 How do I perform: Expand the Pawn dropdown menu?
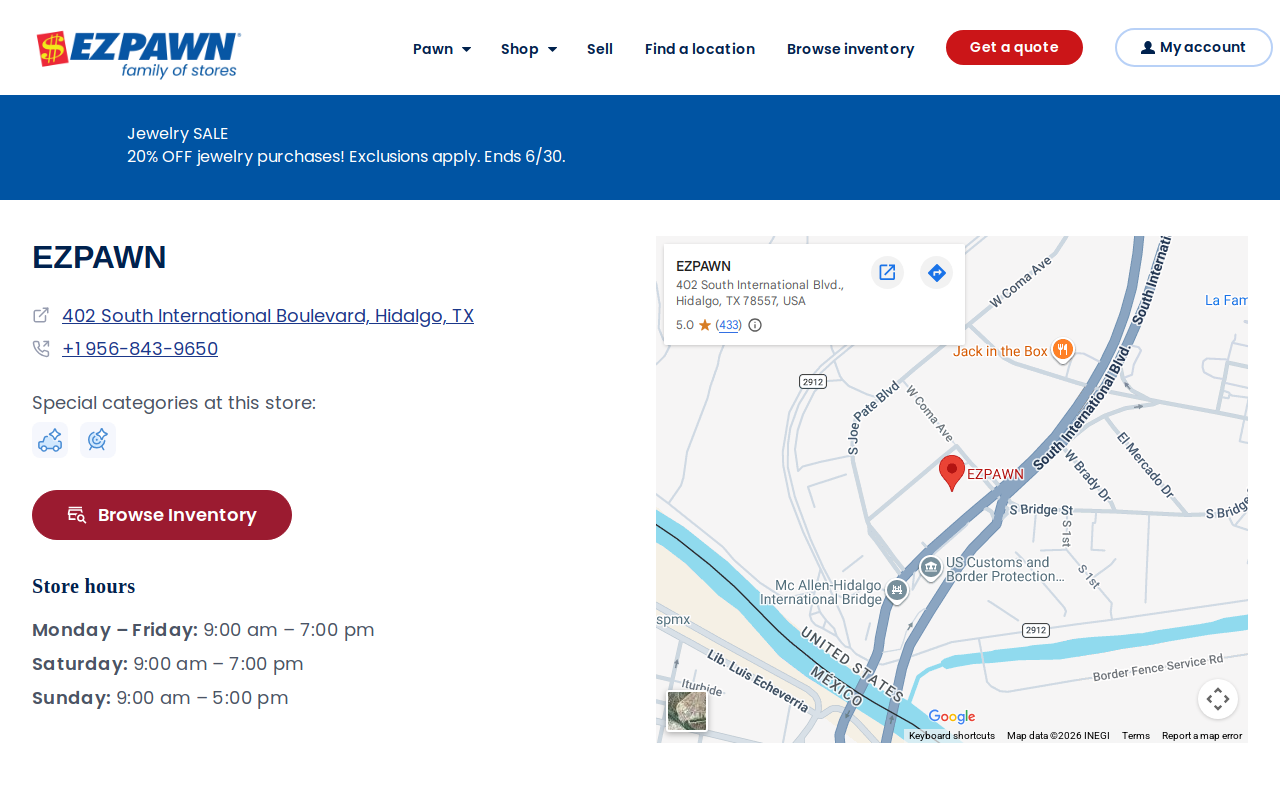pyautogui.click(x=442, y=49)
